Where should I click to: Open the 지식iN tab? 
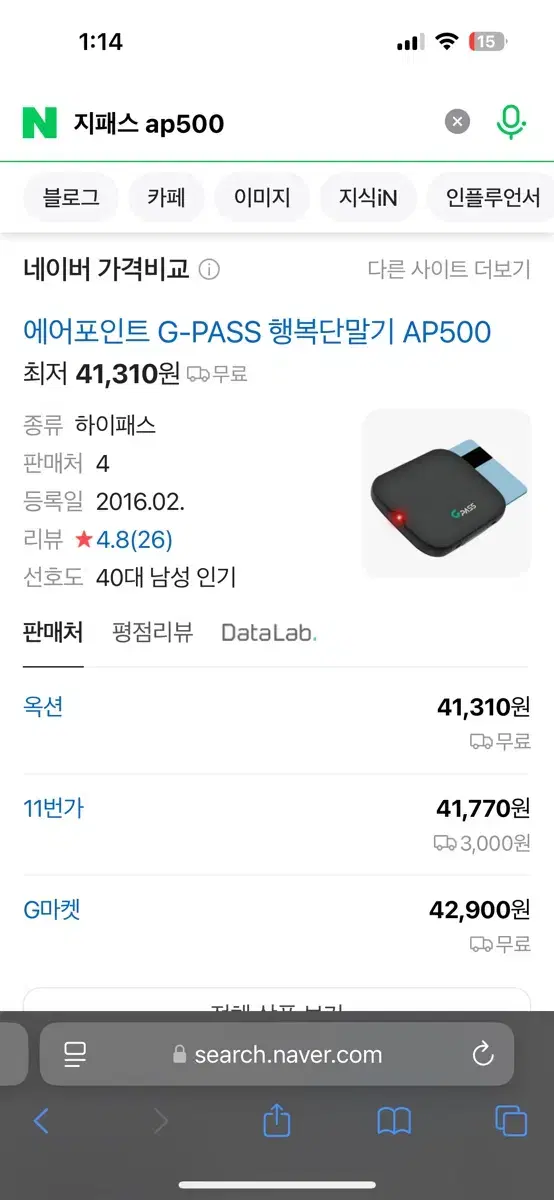[368, 198]
